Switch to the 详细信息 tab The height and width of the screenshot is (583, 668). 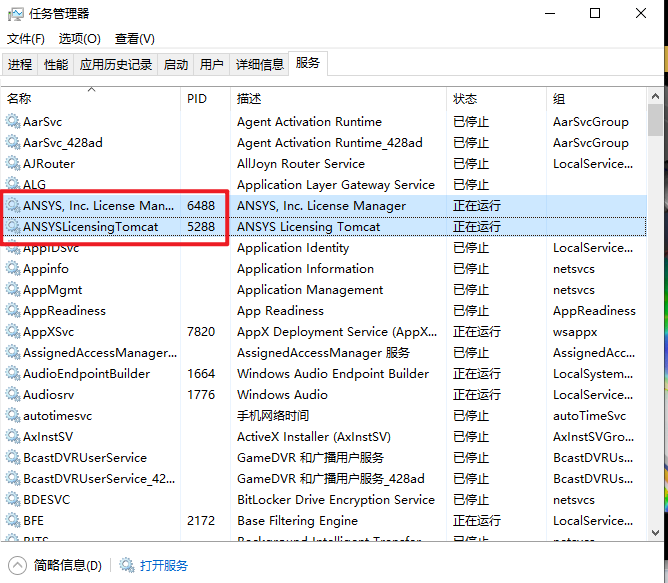pos(259,65)
